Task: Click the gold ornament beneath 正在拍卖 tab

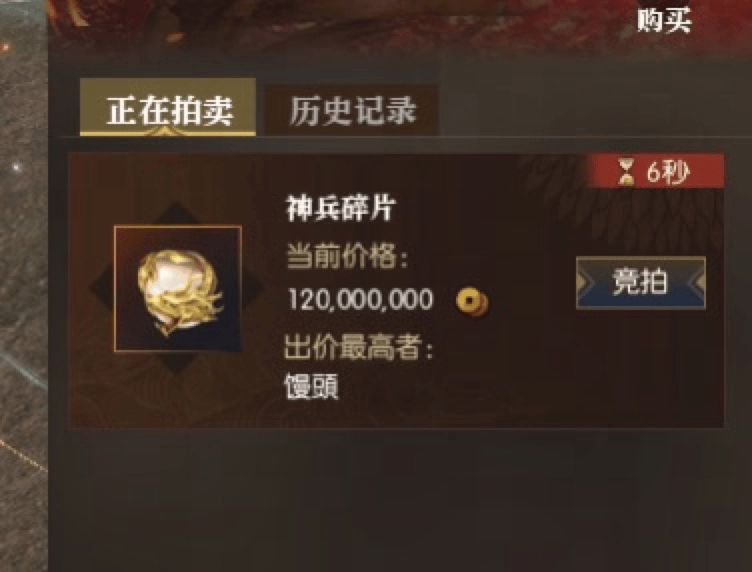Action: pos(164,130)
